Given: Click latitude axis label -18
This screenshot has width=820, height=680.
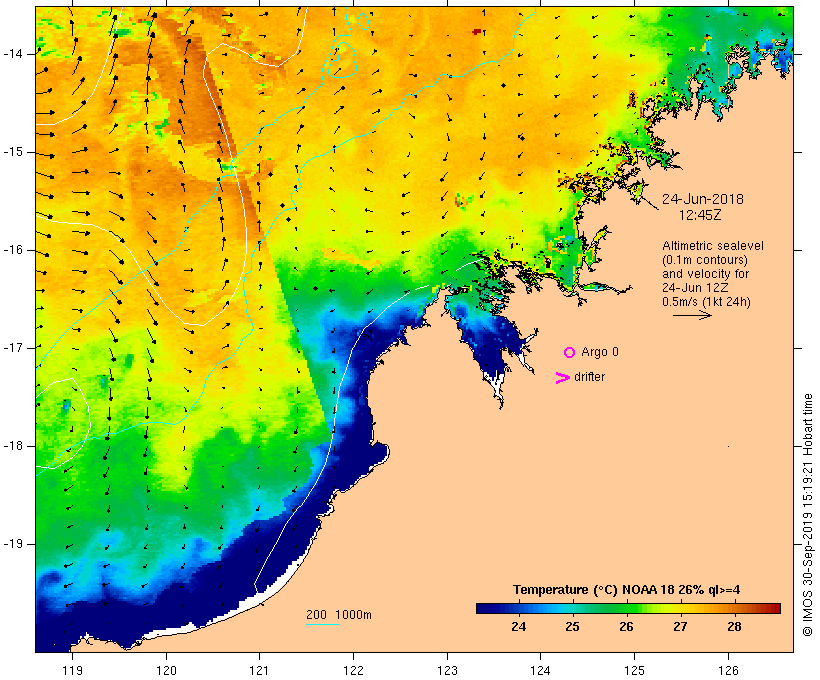Looking at the screenshot, I should click(x=13, y=446).
